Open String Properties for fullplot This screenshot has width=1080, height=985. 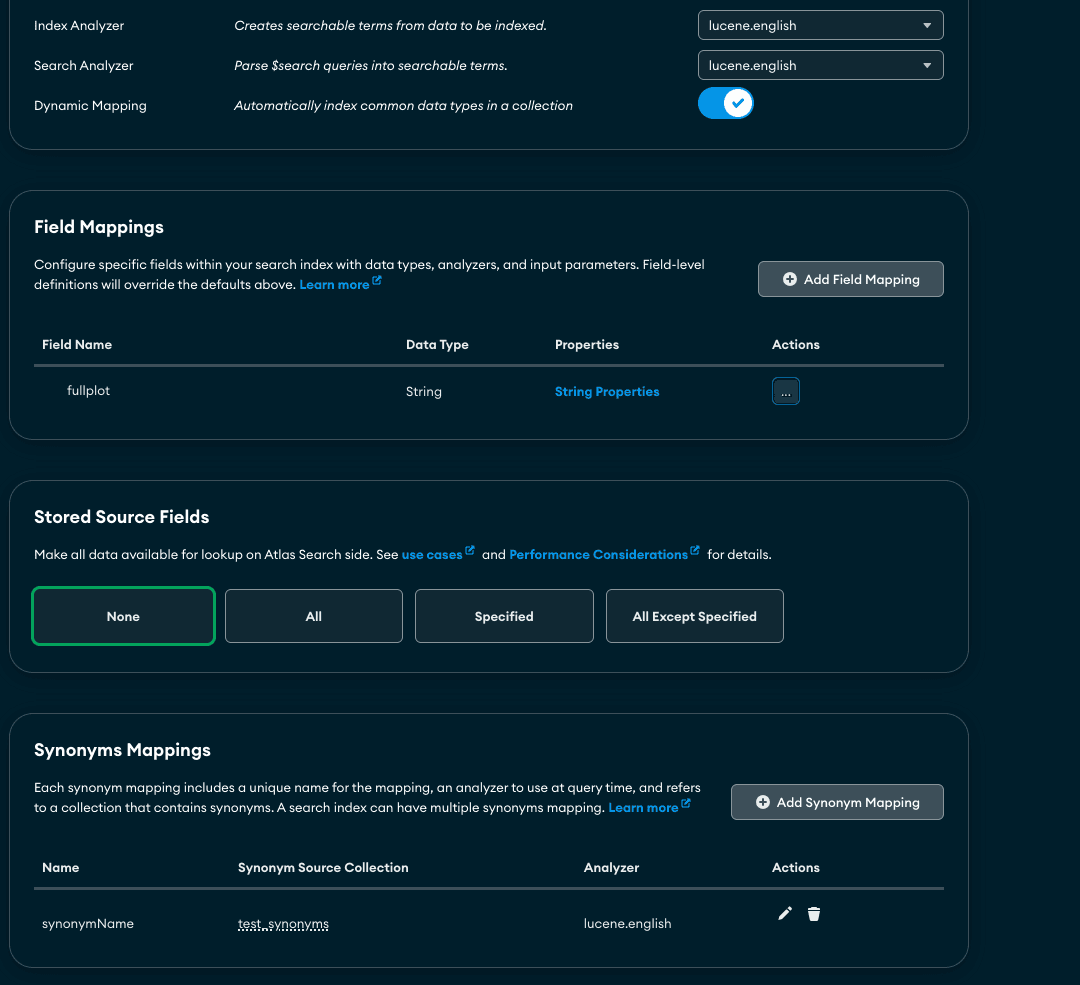click(607, 392)
